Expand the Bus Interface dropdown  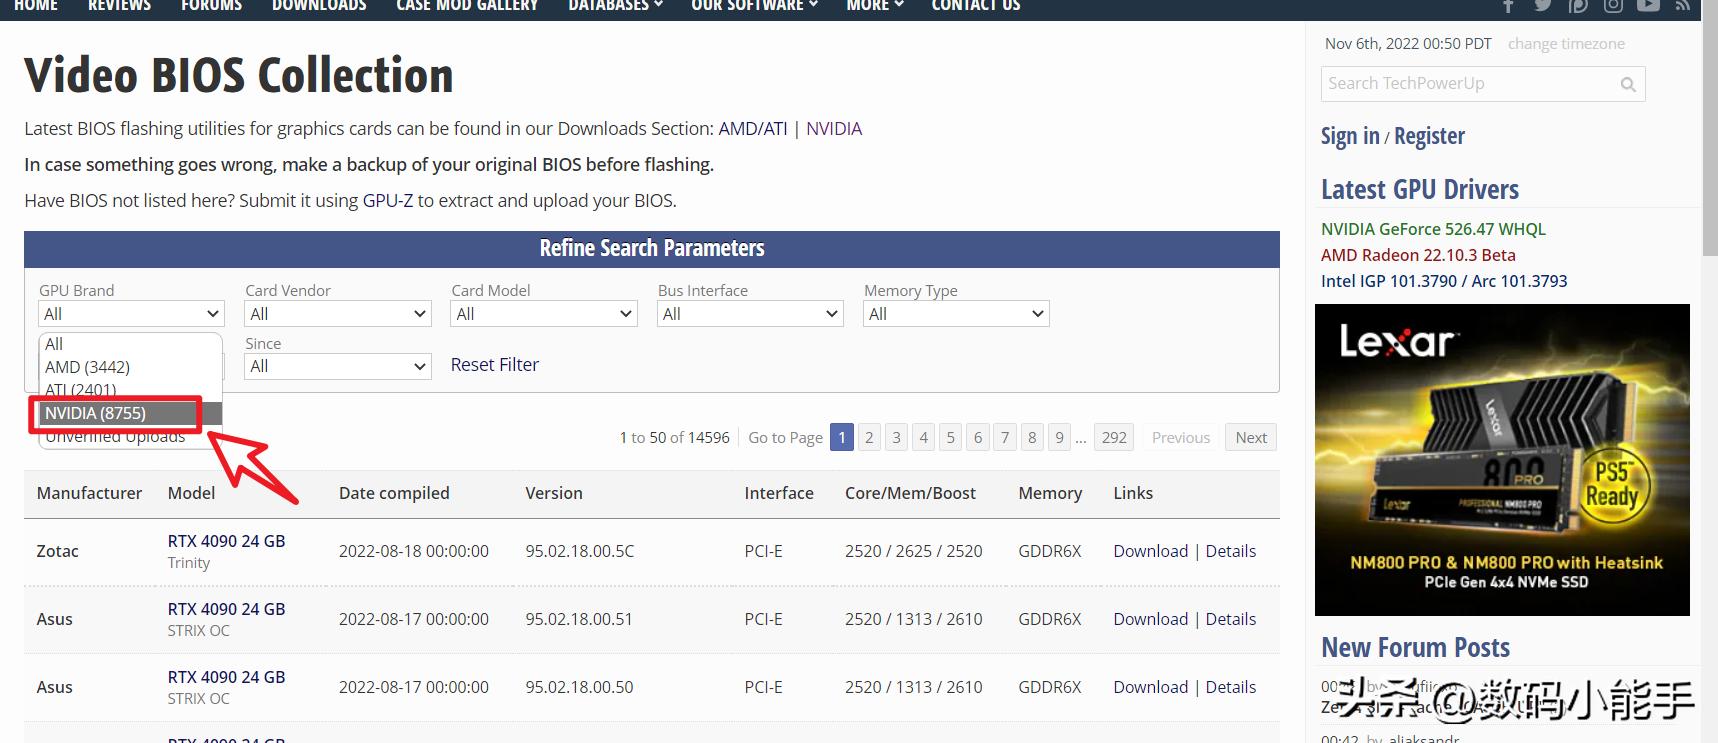coord(749,314)
